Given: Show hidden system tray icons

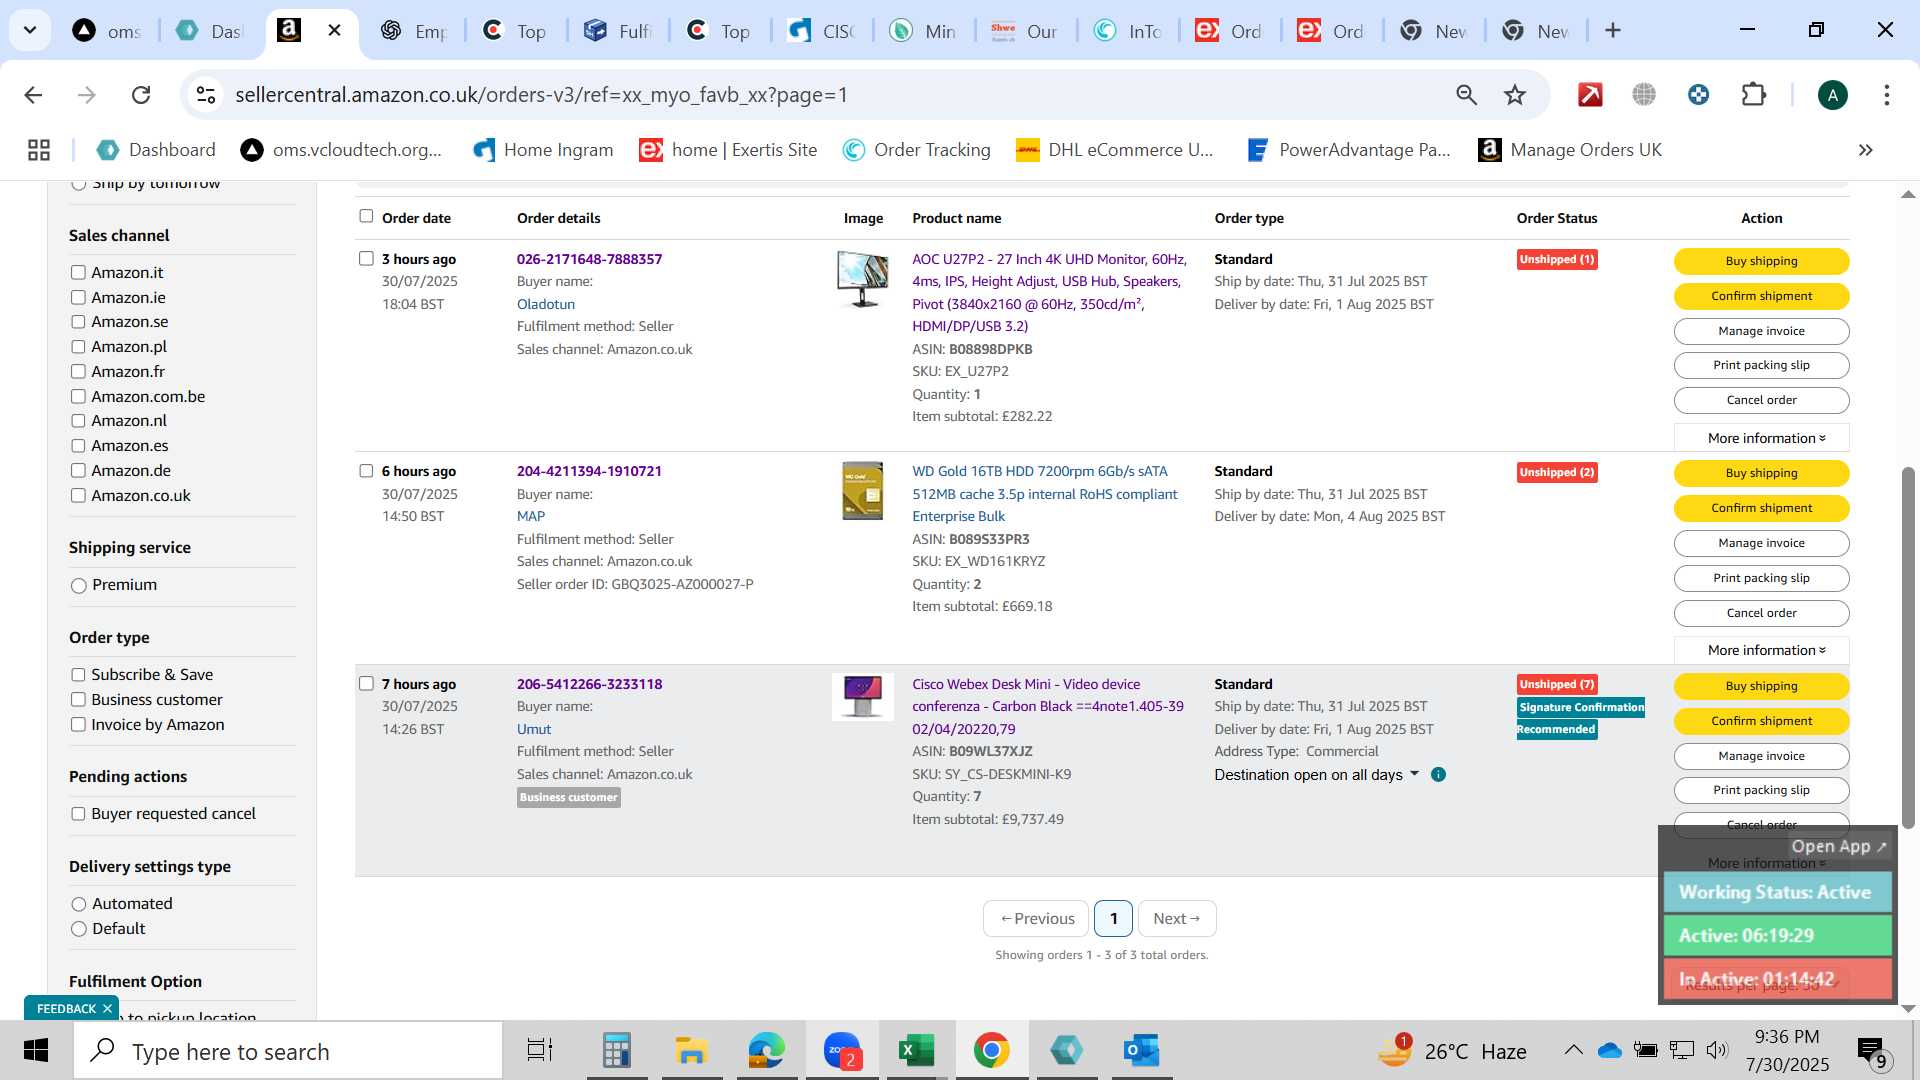Looking at the screenshot, I should tap(1573, 1050).
